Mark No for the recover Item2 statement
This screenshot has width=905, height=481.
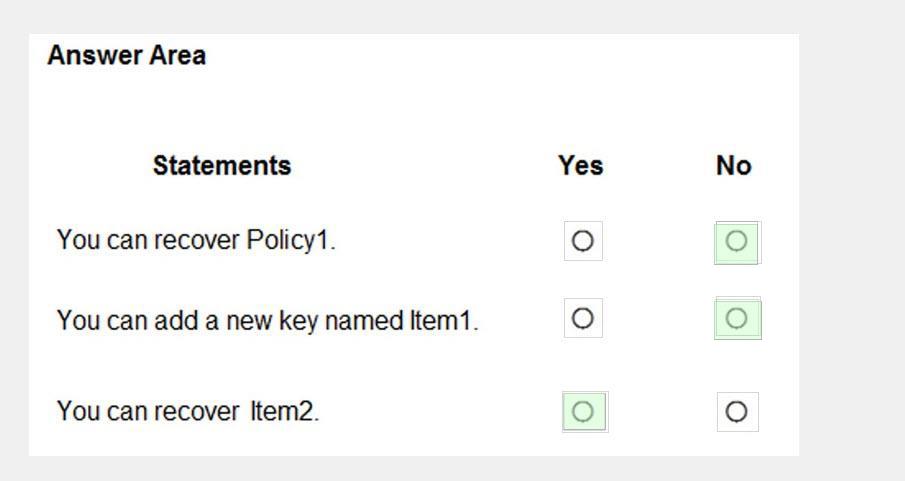coord(737,412)
